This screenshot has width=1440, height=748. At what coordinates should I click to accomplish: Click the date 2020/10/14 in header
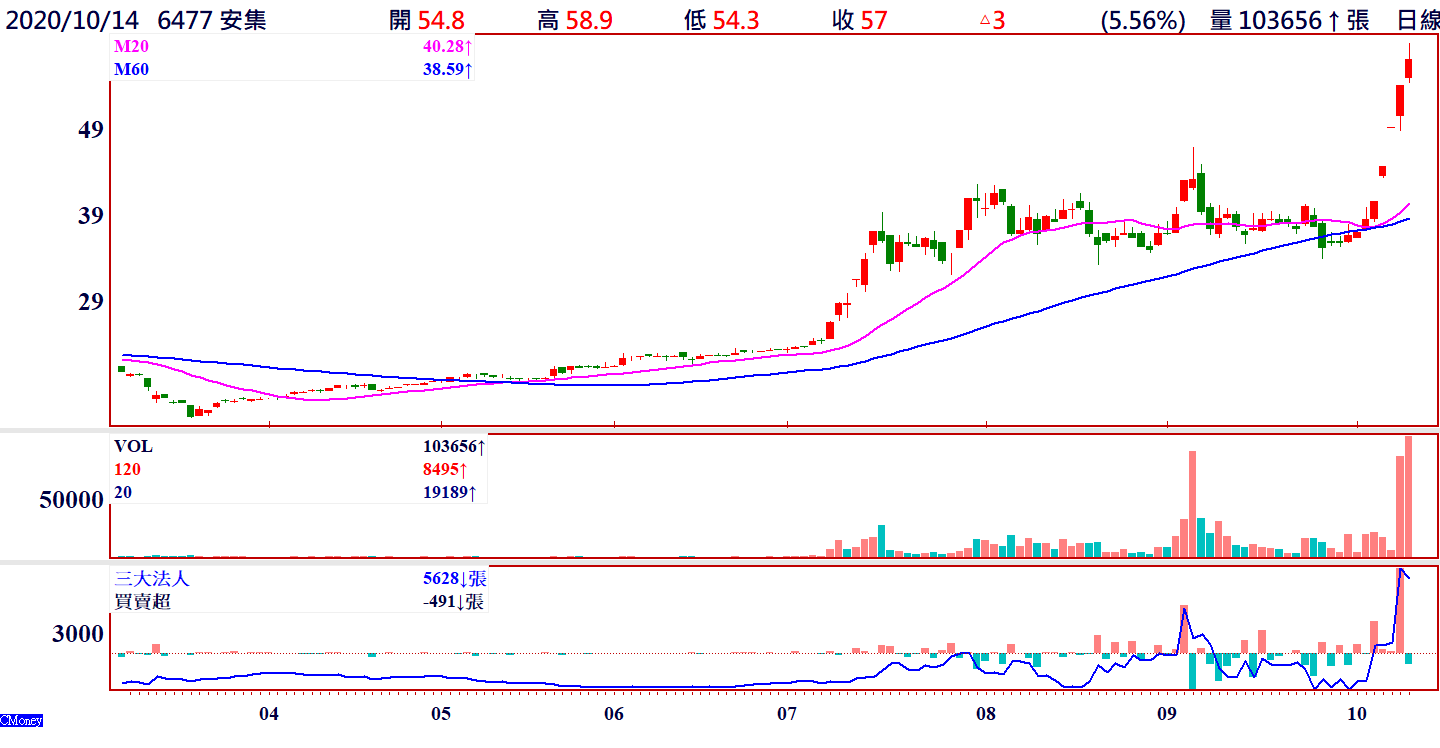click(76, 19)
